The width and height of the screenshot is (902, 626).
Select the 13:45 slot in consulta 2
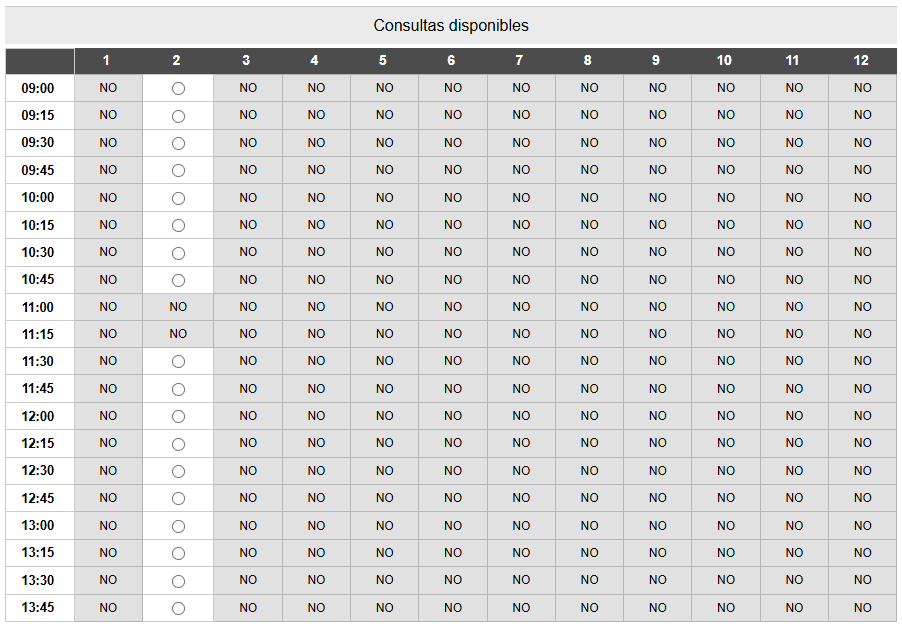coord(178,608)
